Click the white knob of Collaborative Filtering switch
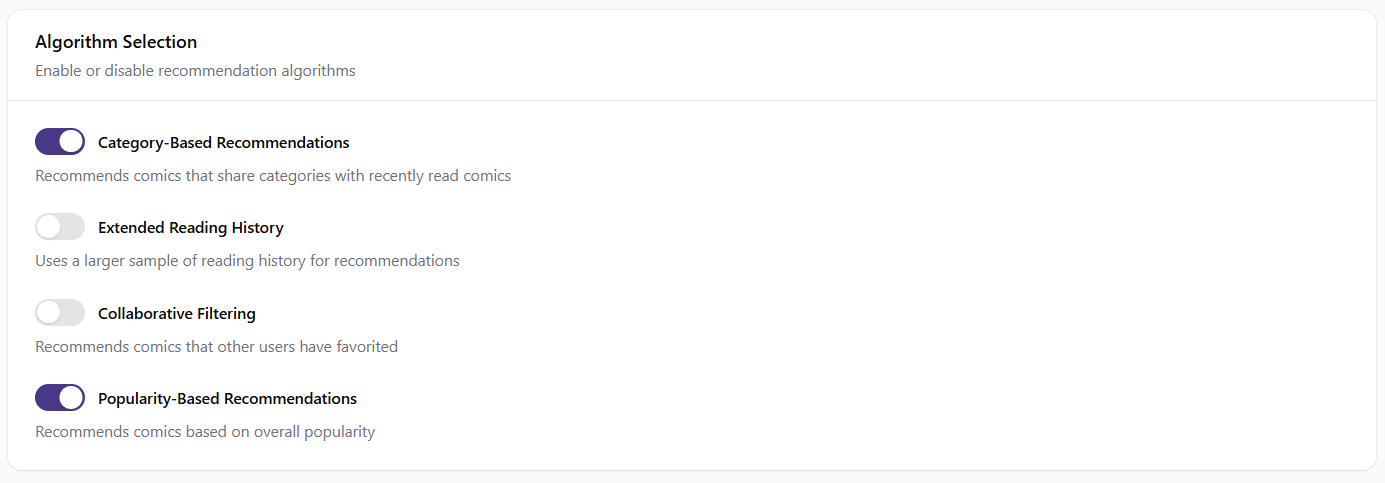This screenshot has width=1385, height=483. tap(49, 313)
